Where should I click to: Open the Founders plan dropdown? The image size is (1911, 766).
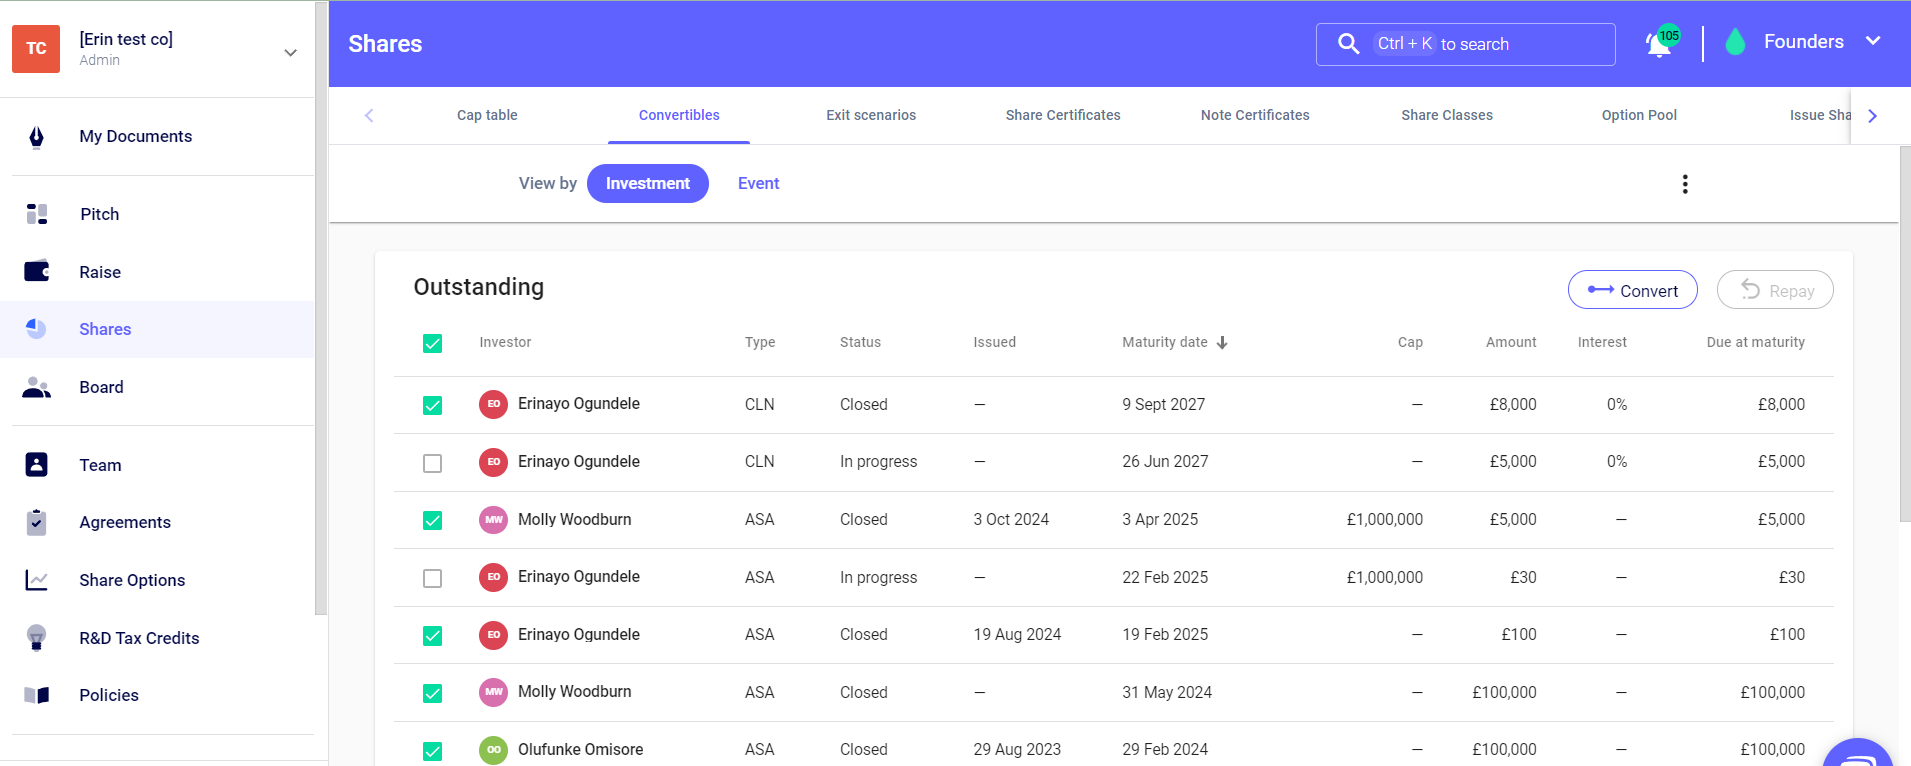click(1872, 42)
